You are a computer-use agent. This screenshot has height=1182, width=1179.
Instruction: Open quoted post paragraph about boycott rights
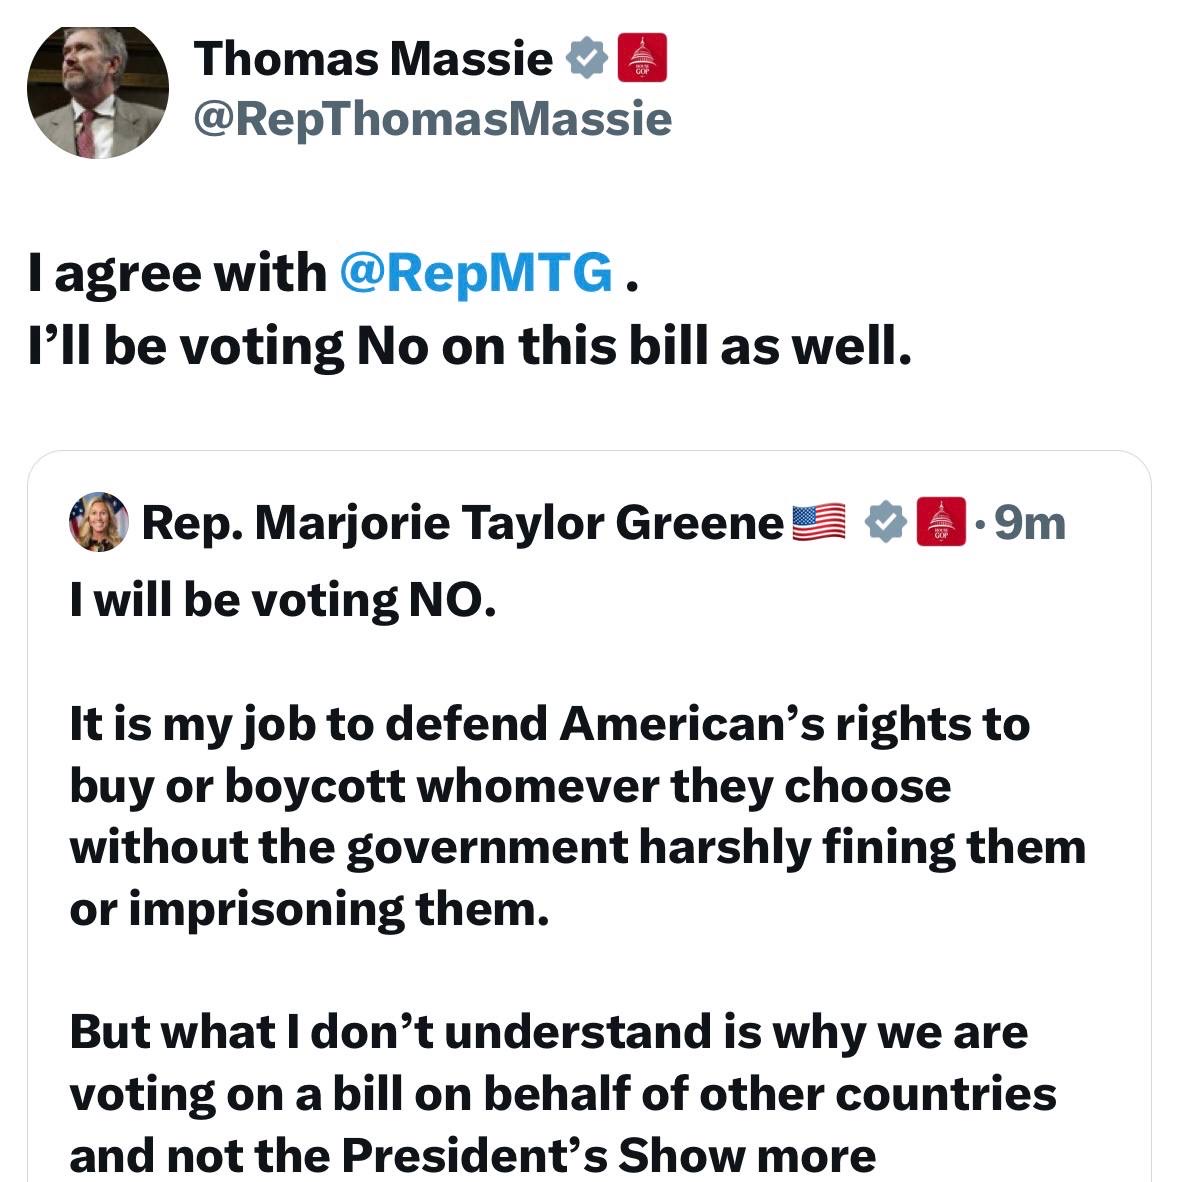click(577, 816)
